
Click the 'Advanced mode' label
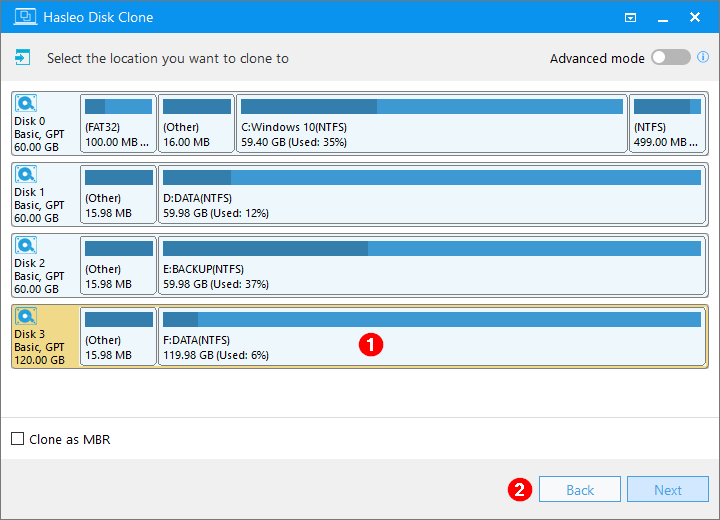[597, 59]
